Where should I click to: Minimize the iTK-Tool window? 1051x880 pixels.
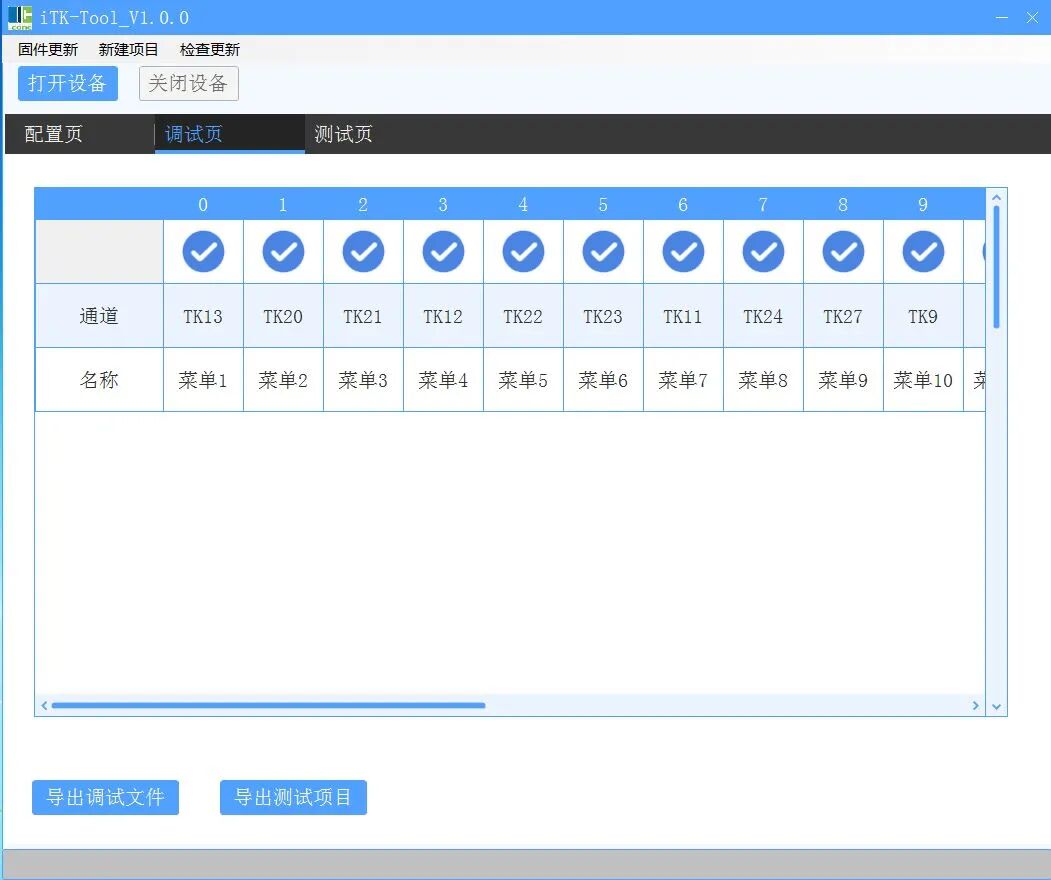[x=1001, y=17]
